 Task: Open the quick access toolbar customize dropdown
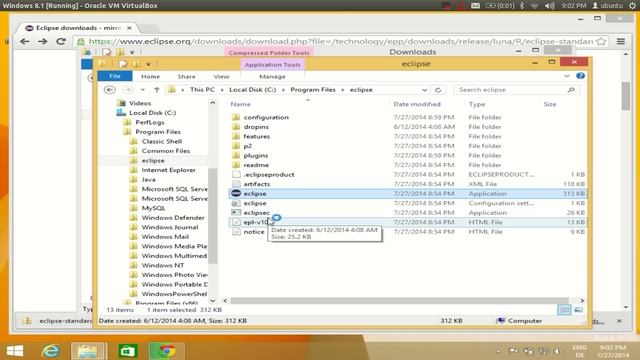tap(149, 64)
